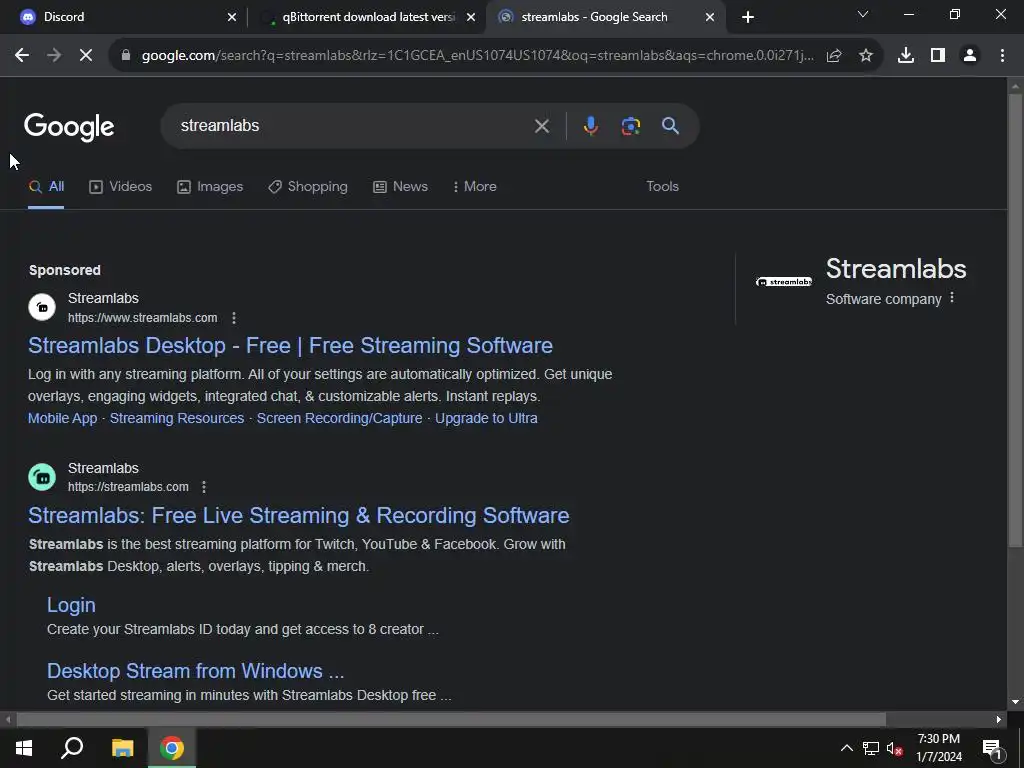Click the green Streamlabs favicon
The width and height of the screenshot is (1024, 768).
coord(42,477)
